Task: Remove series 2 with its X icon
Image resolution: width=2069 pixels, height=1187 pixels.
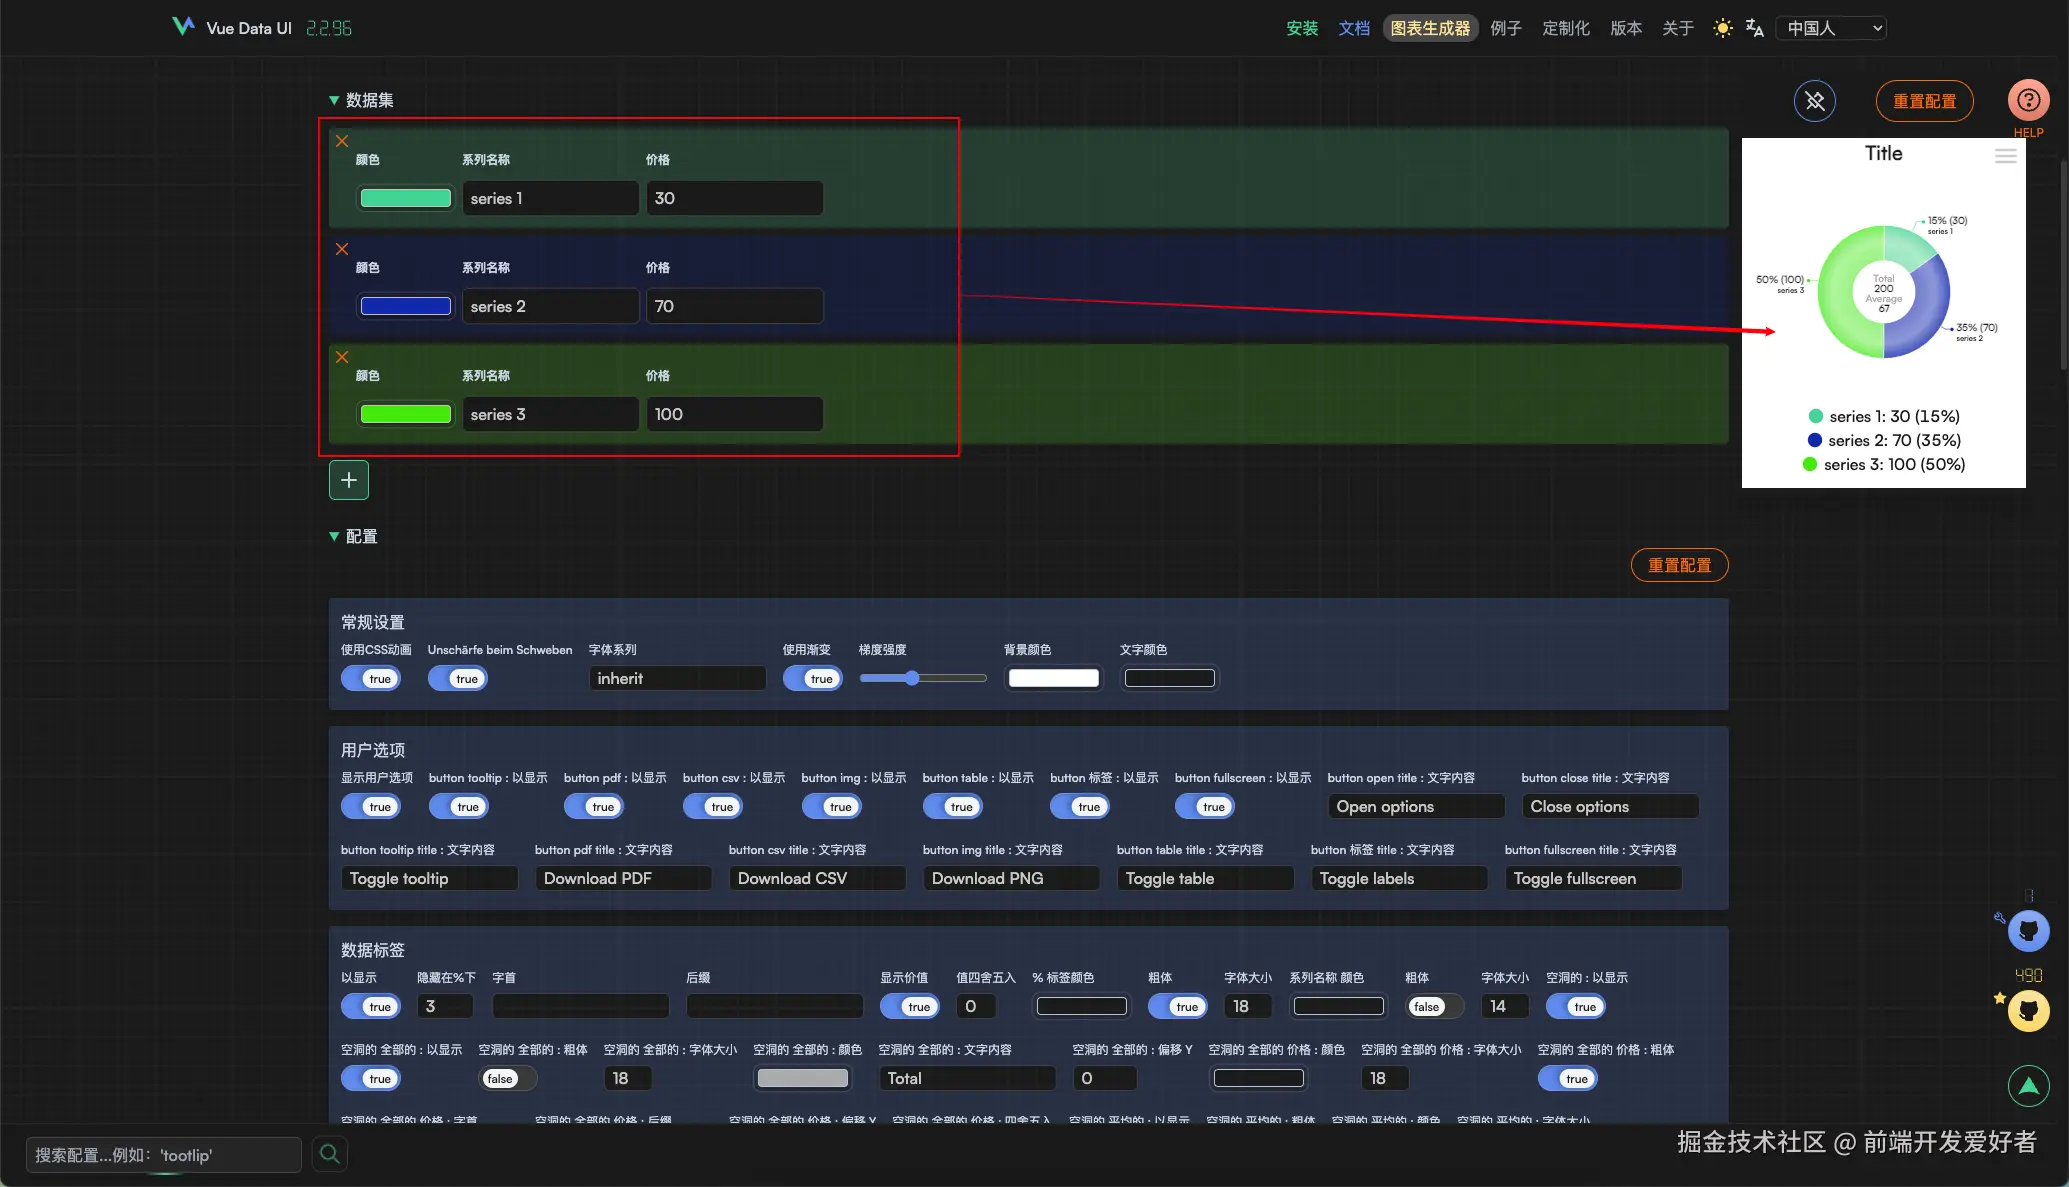Action: pos(342,249)
